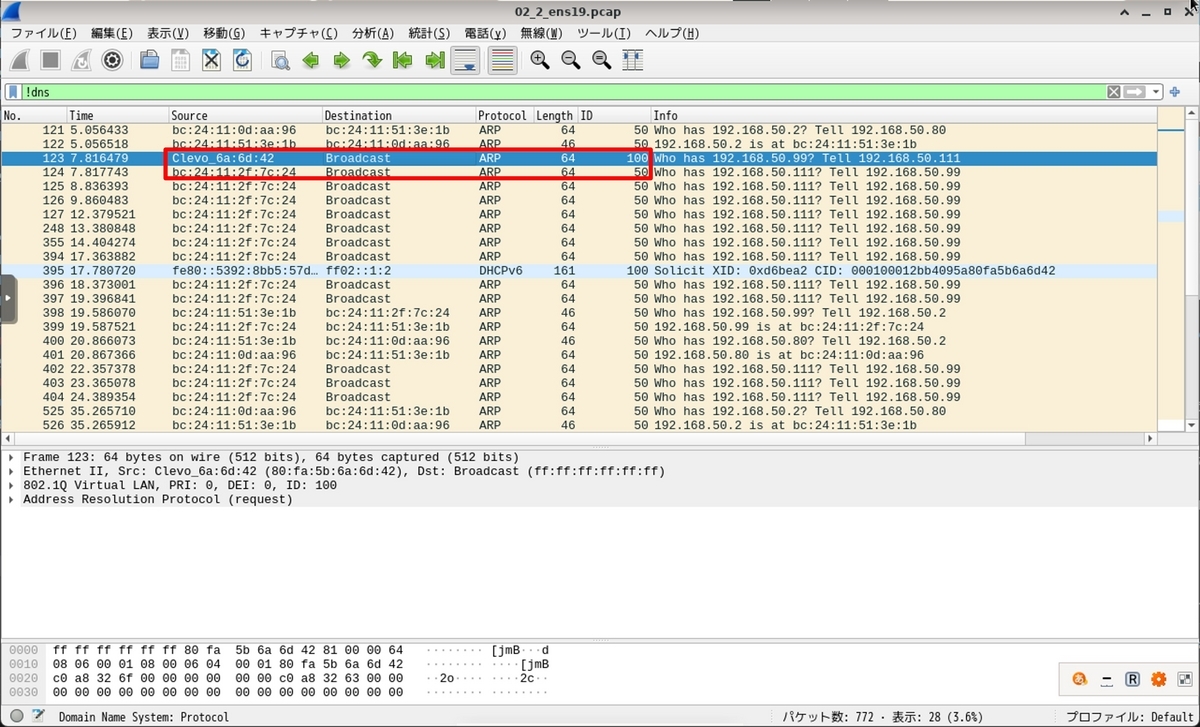Go back in packet history
This screenshot has height=727, width=1200.
(x=311, y=61)
